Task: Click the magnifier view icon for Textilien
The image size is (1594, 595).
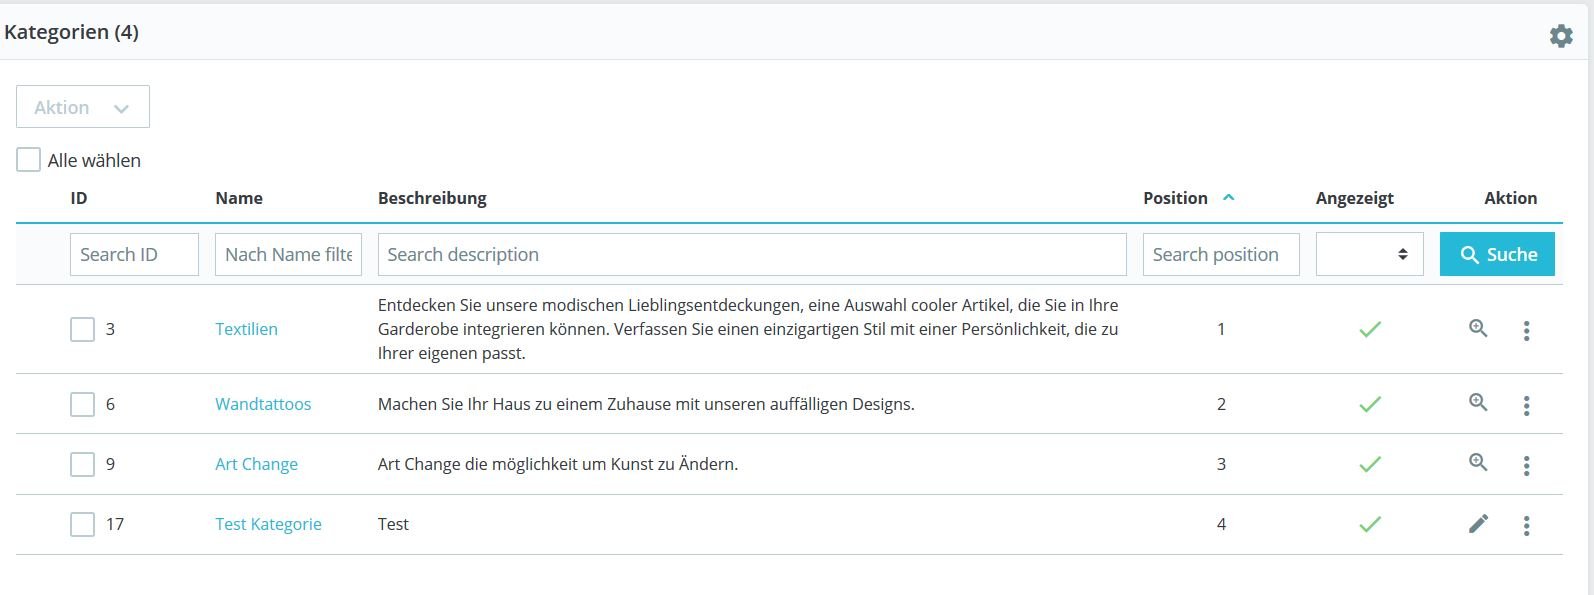Action: [1478, 328]
